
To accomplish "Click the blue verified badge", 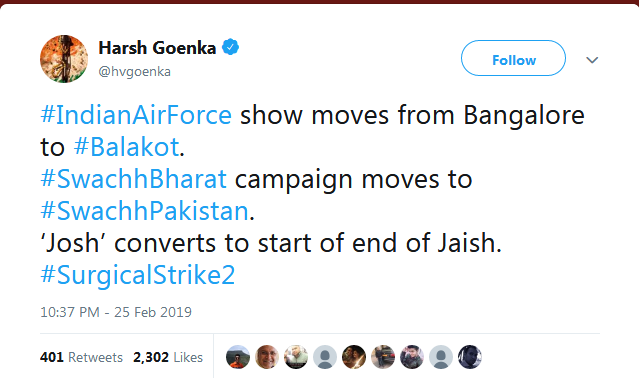I will (230, 47).
